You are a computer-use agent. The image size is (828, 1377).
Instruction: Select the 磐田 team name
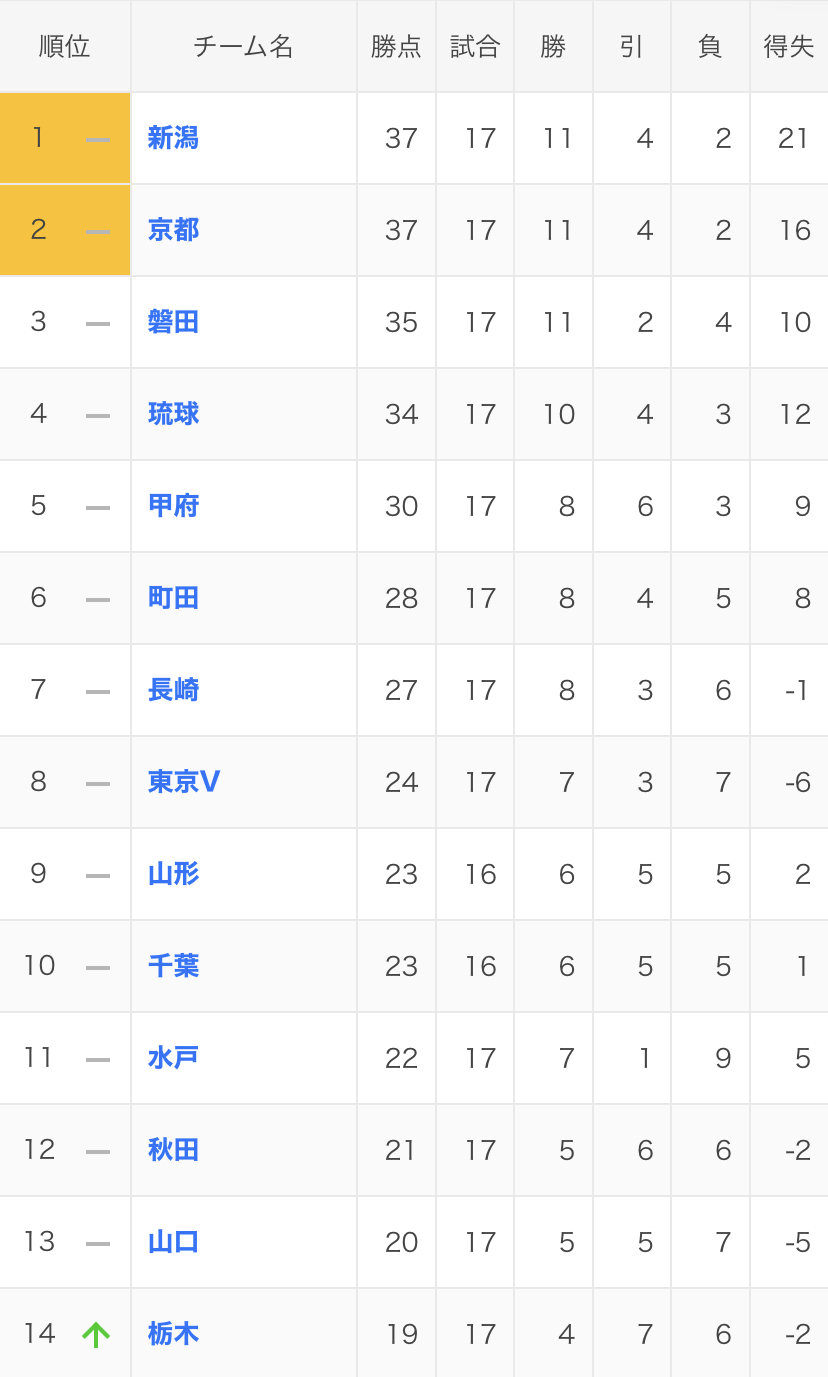[173, 322]
